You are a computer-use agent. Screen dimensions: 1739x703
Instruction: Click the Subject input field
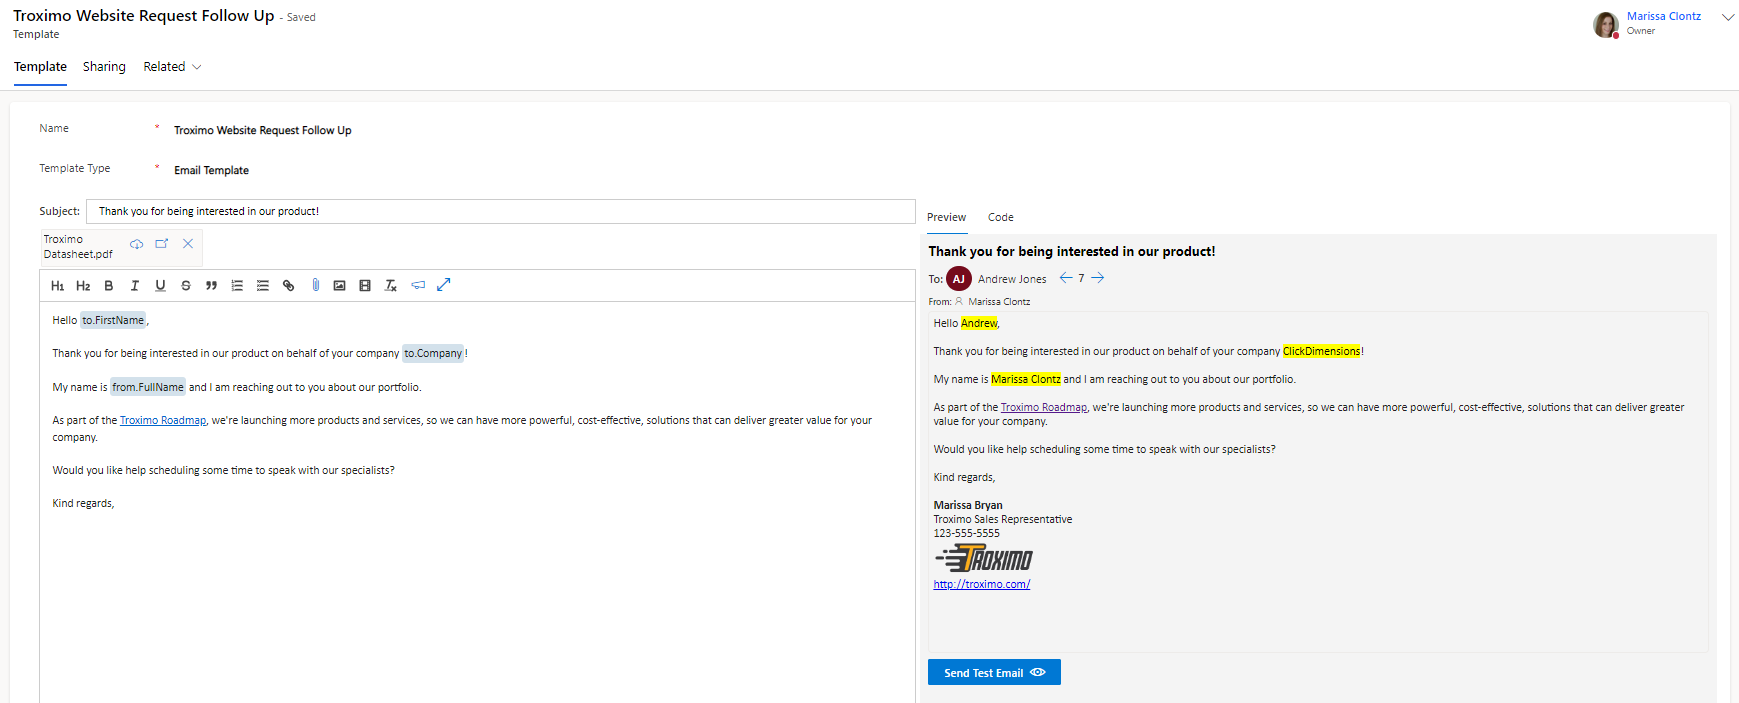pos(501,211)
